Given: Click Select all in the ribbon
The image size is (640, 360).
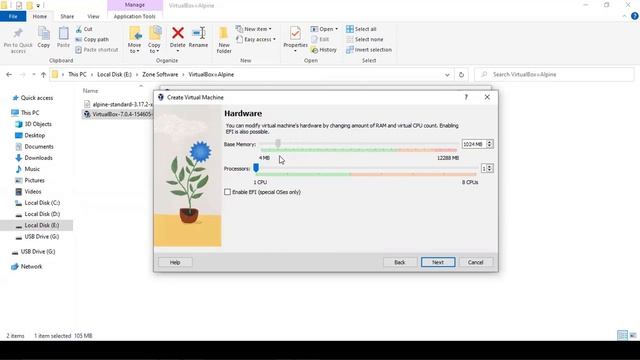Looking at the screenshot, I should click(x=361, y=29).
